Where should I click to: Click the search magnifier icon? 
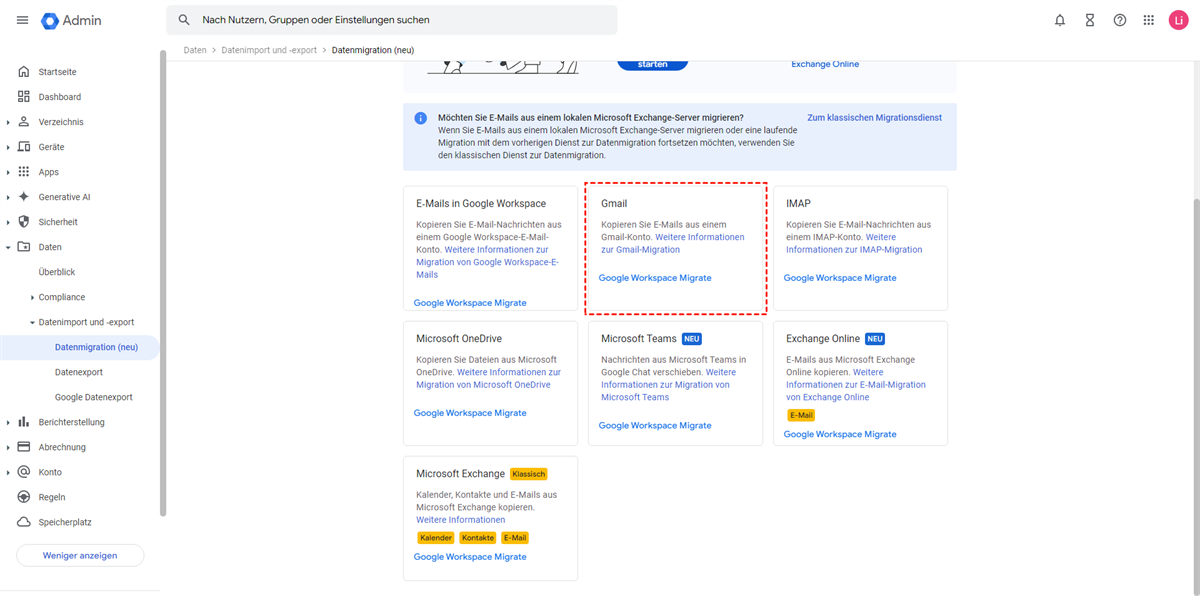pyautogui.click(x=184, y=20)
